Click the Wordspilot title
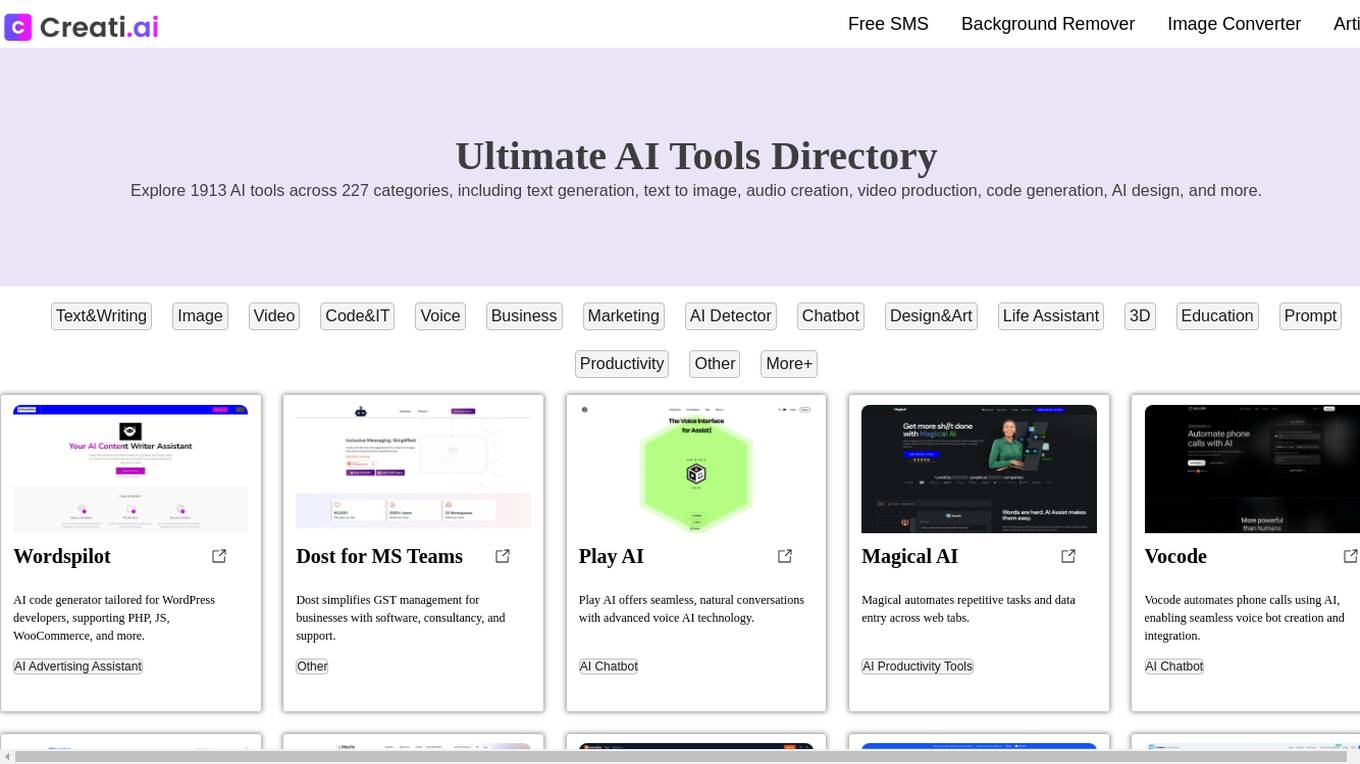The height and width of the screenshot is (764, 1360). point(62,557)
